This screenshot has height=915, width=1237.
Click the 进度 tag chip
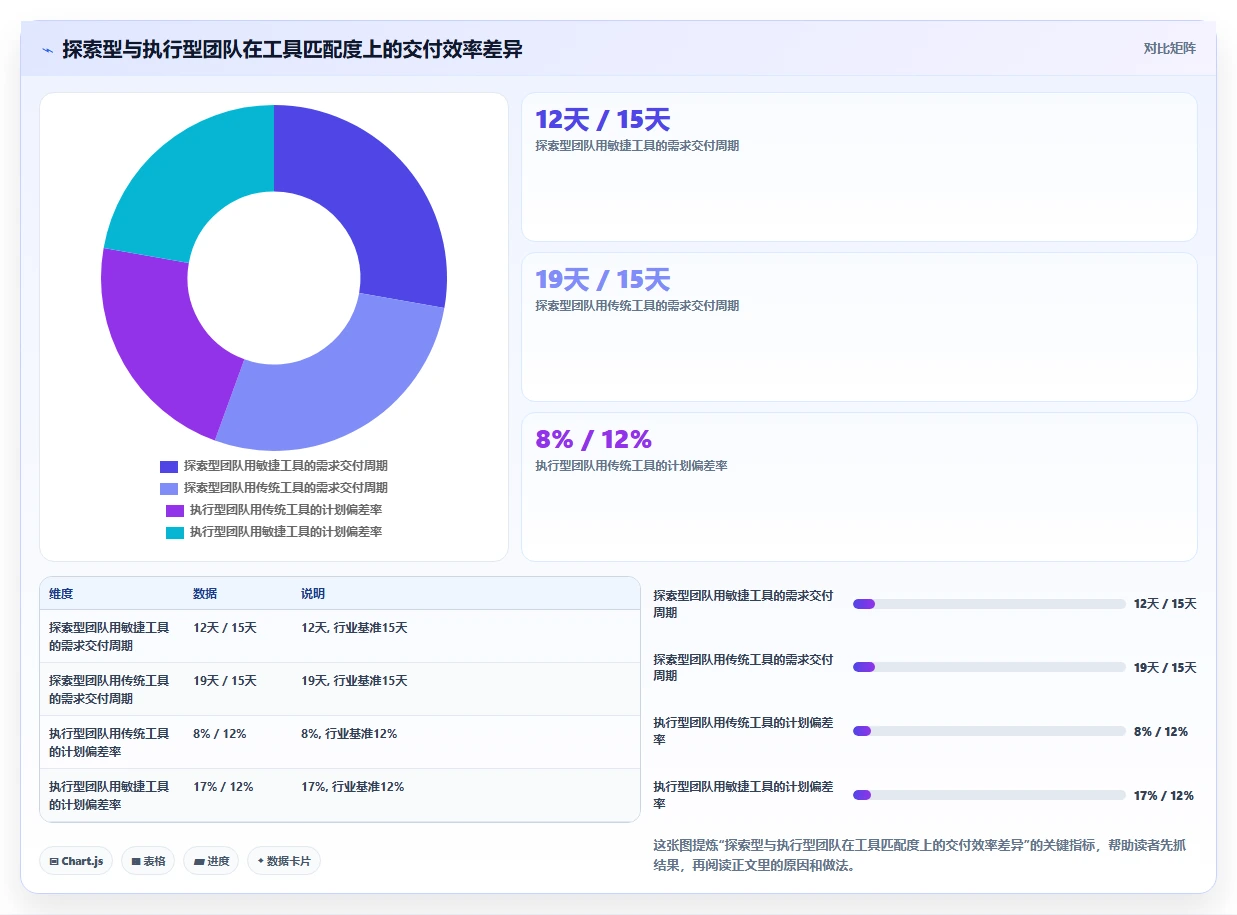point(211,861)
